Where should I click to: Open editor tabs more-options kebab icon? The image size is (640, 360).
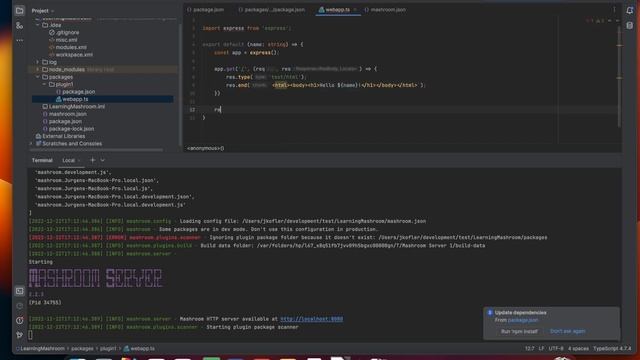pos(614,10)
